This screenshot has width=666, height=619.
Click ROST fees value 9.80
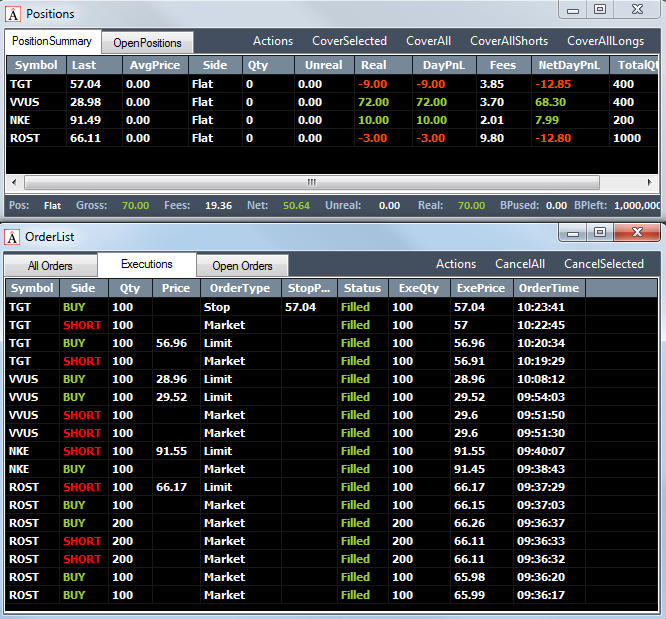(x=492, y=138)
